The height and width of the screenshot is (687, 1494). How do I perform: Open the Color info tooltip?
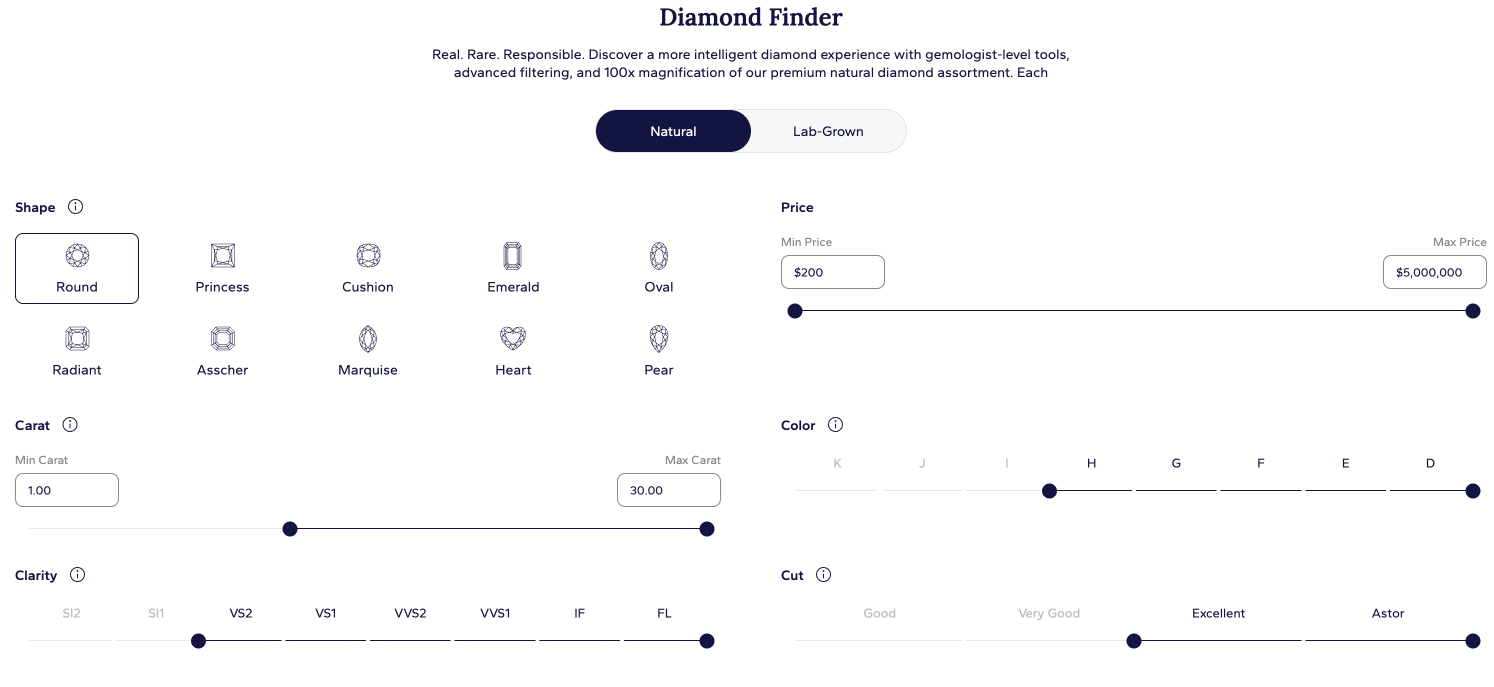tap(835, 424)
